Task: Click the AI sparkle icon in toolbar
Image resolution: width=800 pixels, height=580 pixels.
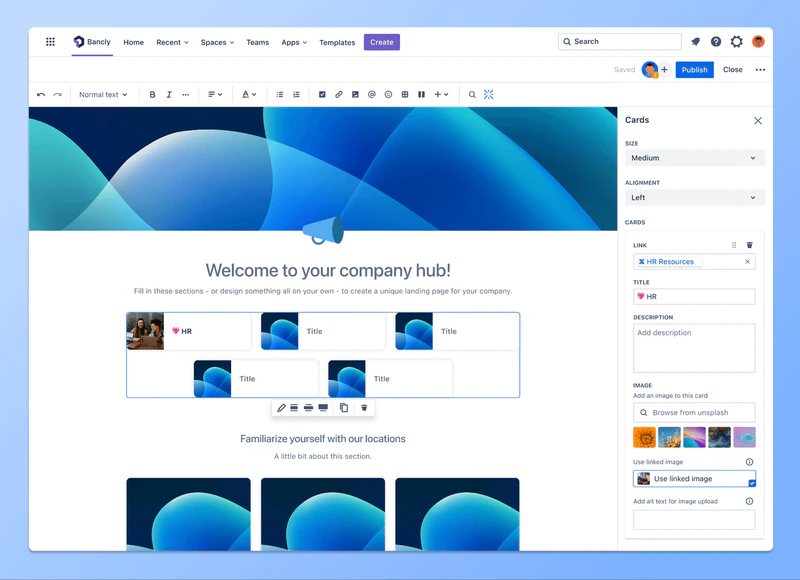Action: tap(489, 94)
